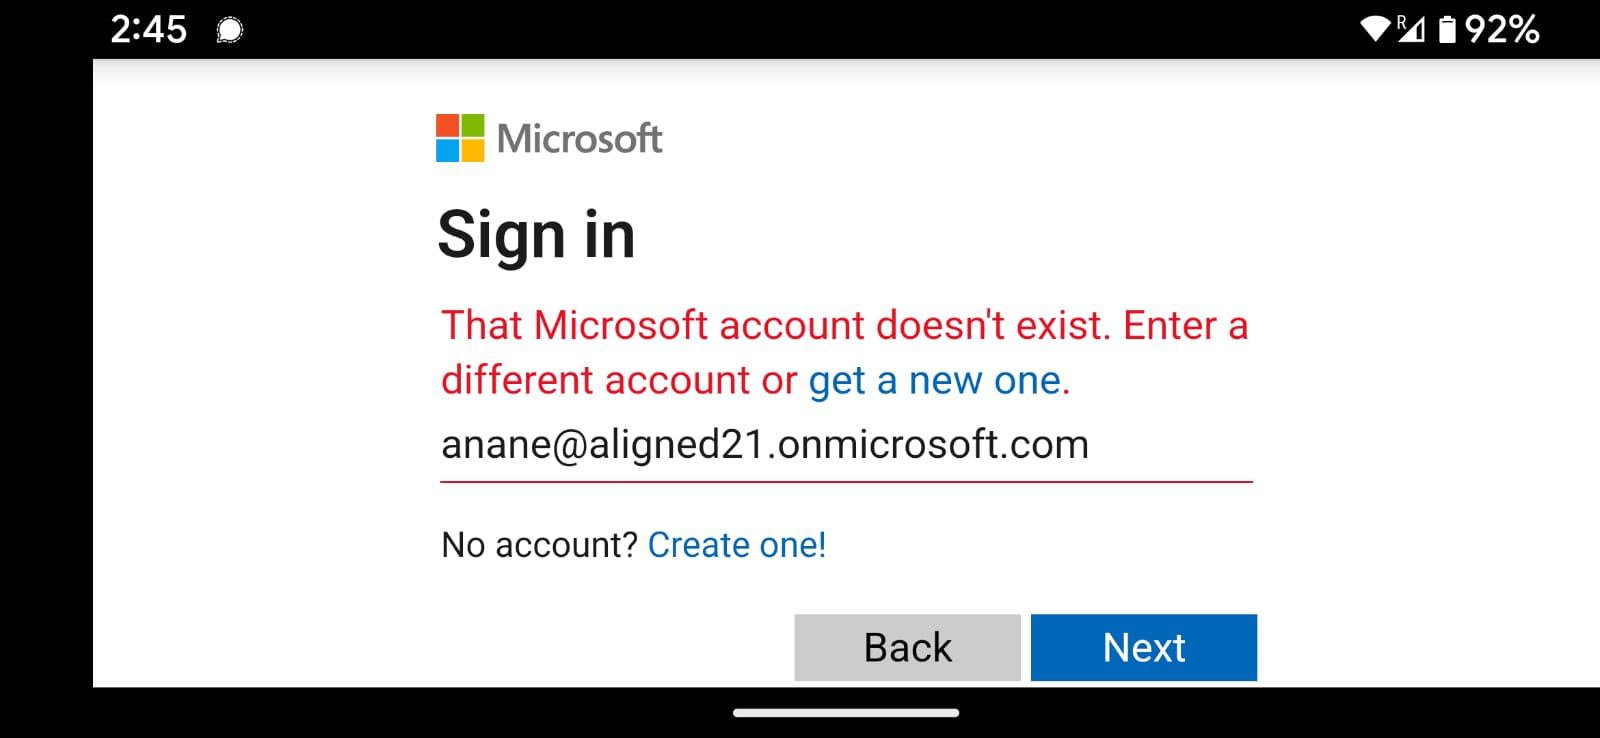Click the Microsoft four-color logo
Image resolution: width=1600 pixels, height=738 pixels.
click(460, 138)
